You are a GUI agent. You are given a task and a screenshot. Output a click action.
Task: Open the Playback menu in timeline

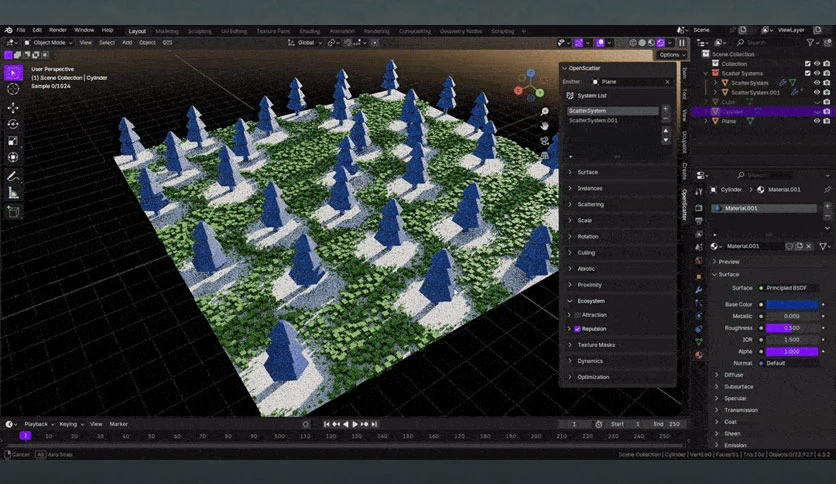click(x=39, y=424)
